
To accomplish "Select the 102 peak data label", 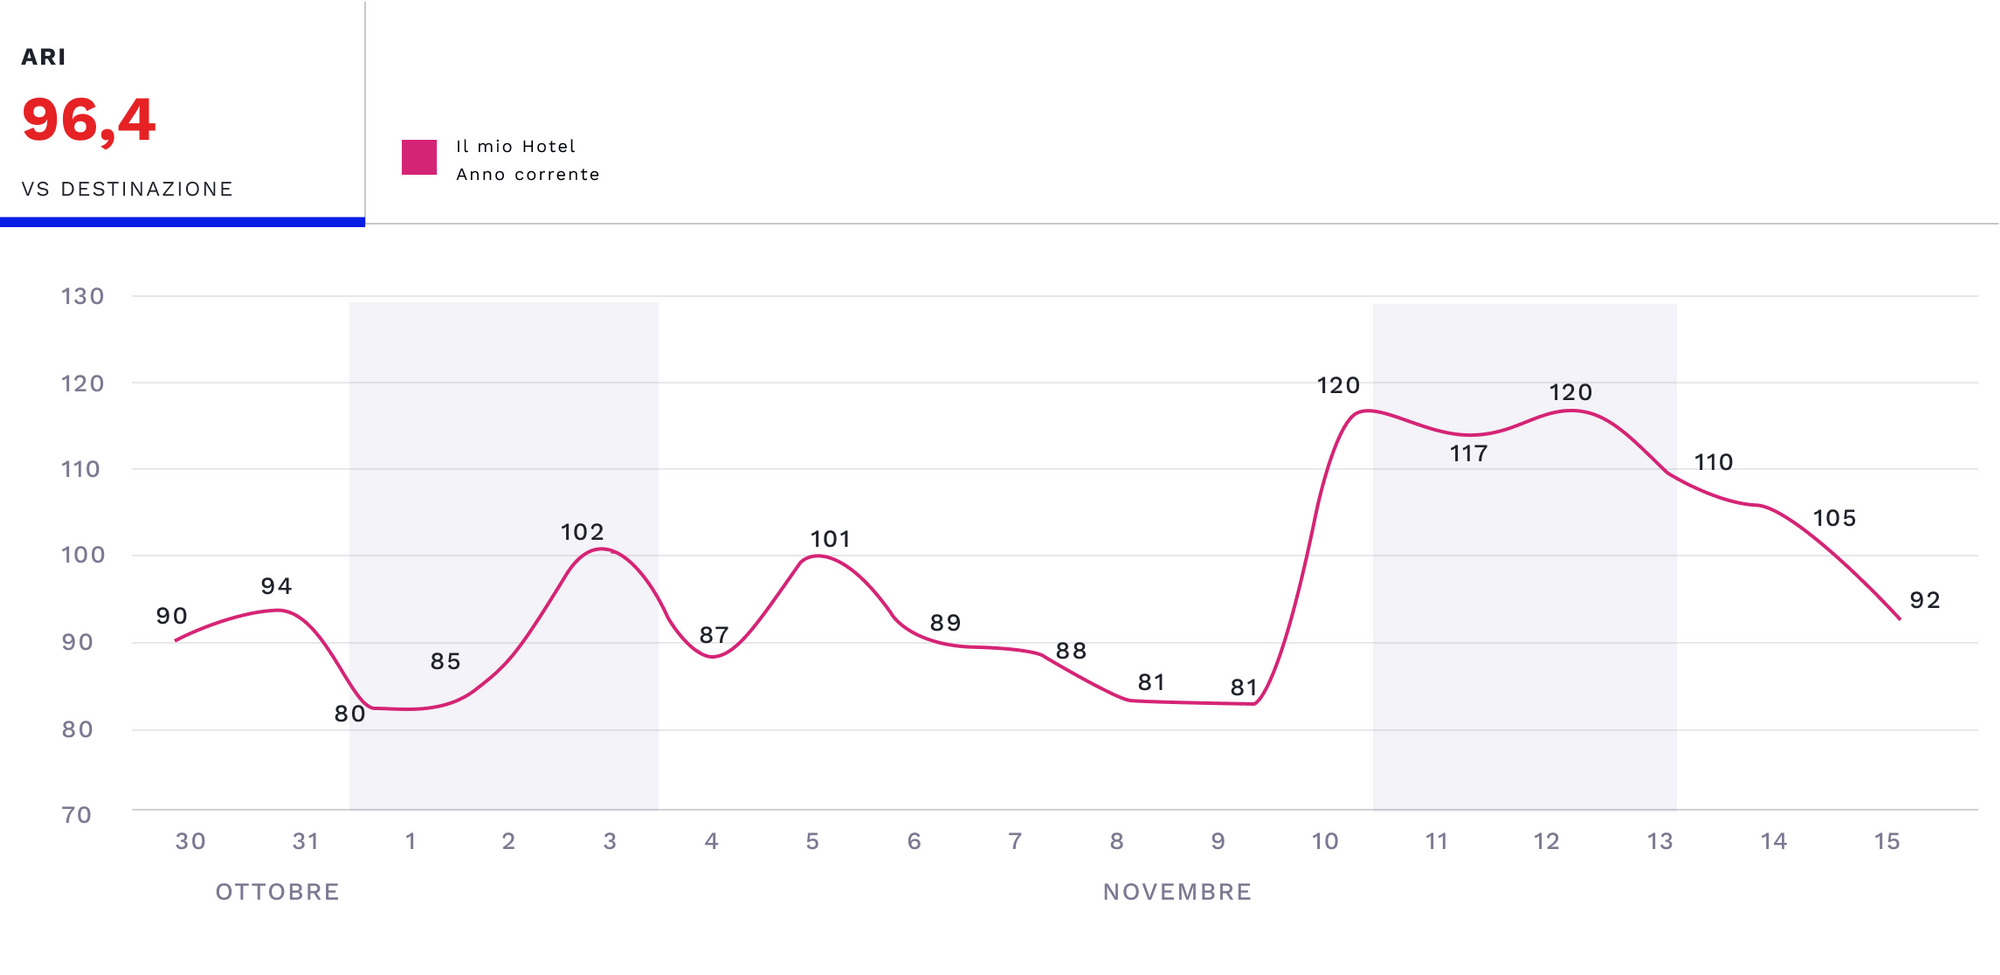I will point(582,532).
